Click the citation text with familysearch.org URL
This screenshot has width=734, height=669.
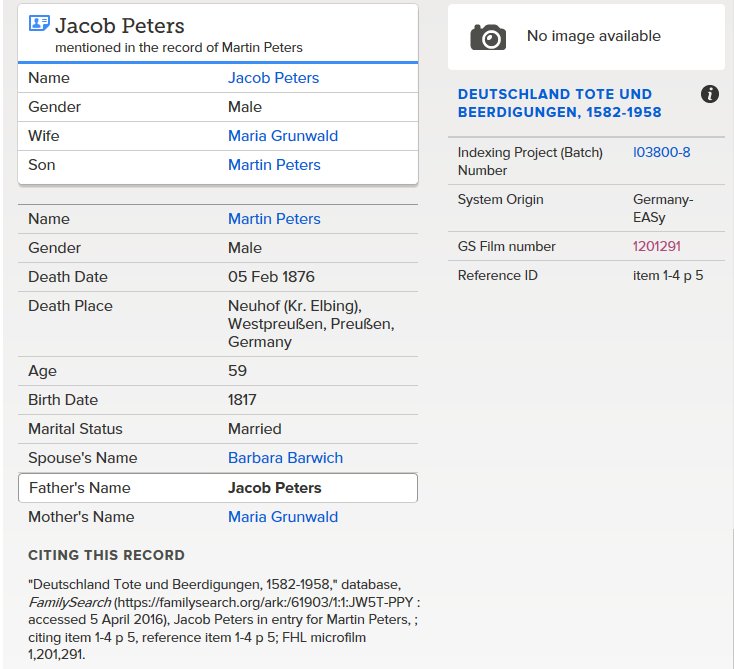coord(224,619)
